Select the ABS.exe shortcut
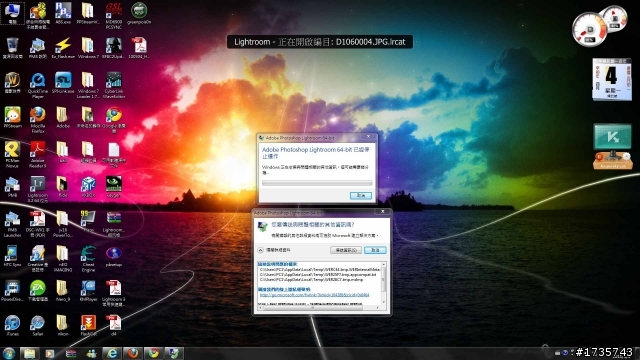Viewport: 640px width, 360px height. tap(63, 13)
